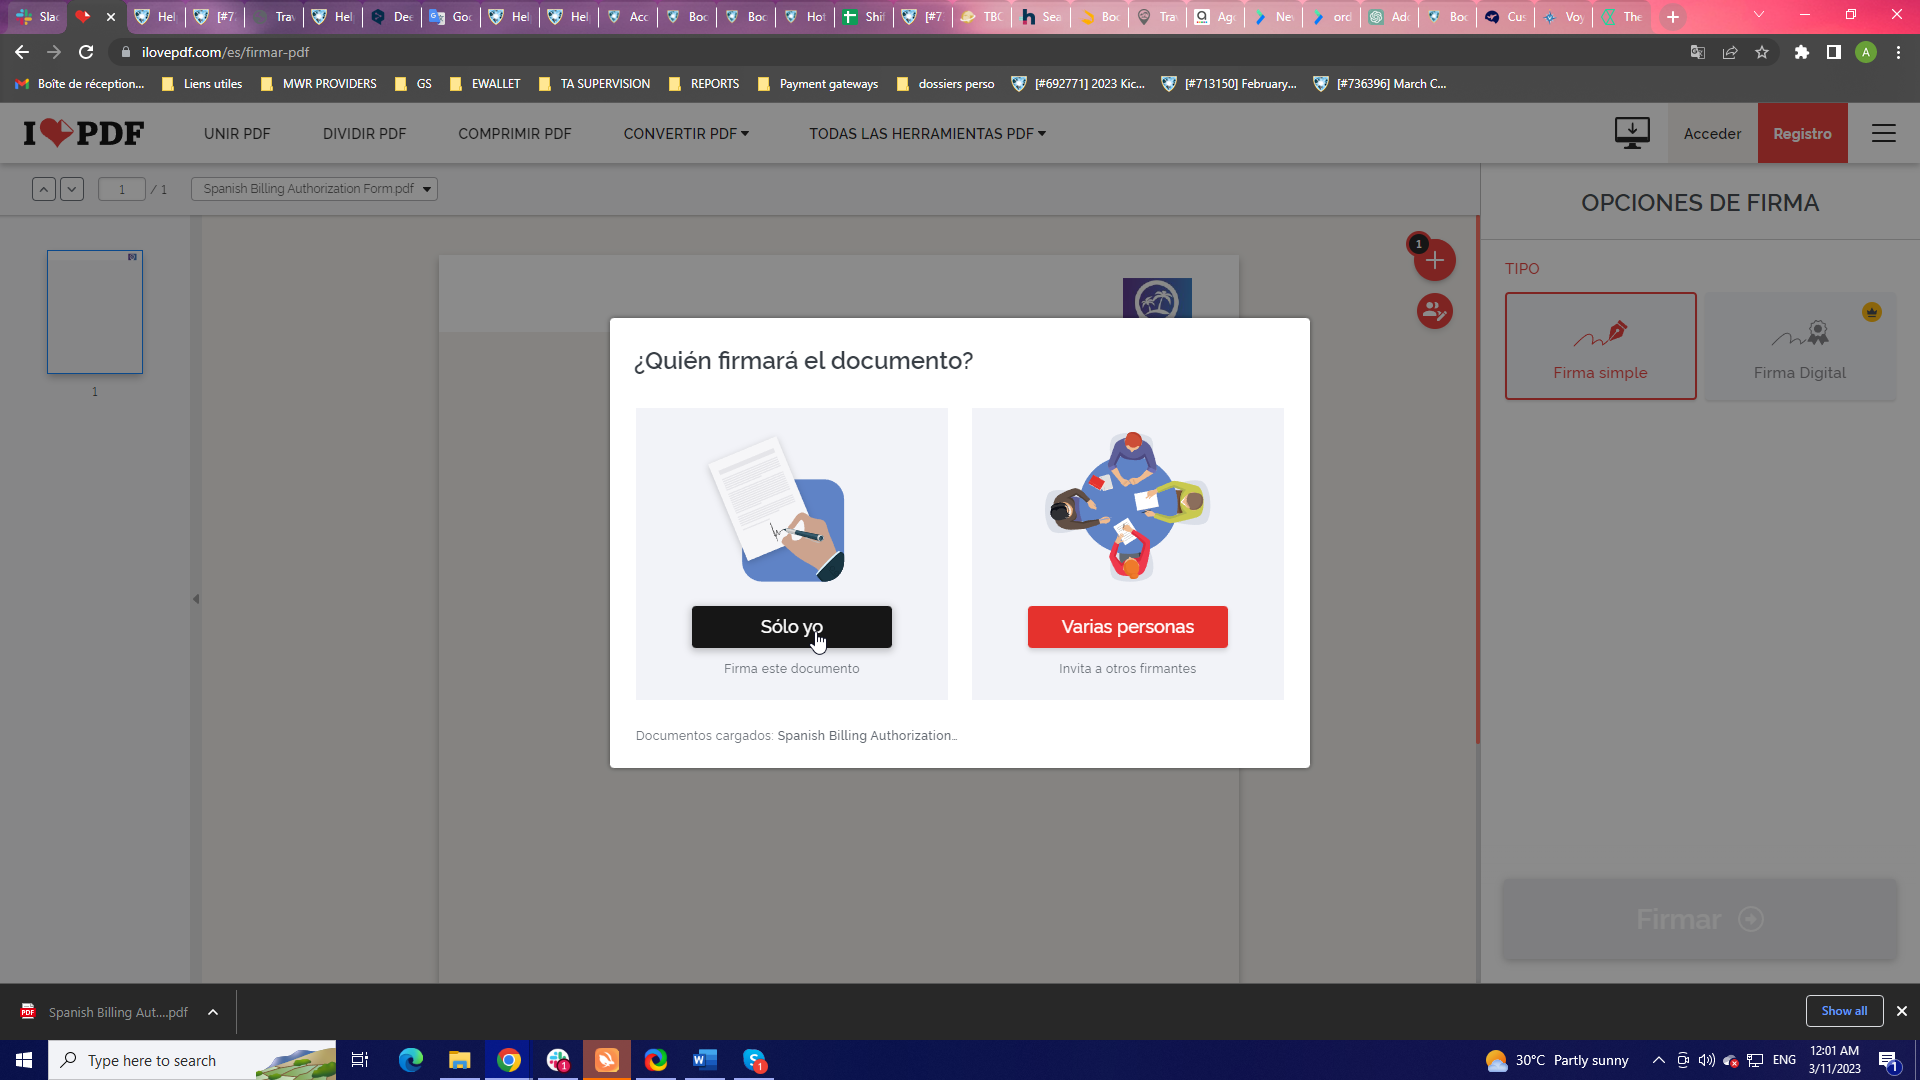Open Chrome extensions puzzle icon
Screen dimensions: 1920x1080
(1801, 52)
